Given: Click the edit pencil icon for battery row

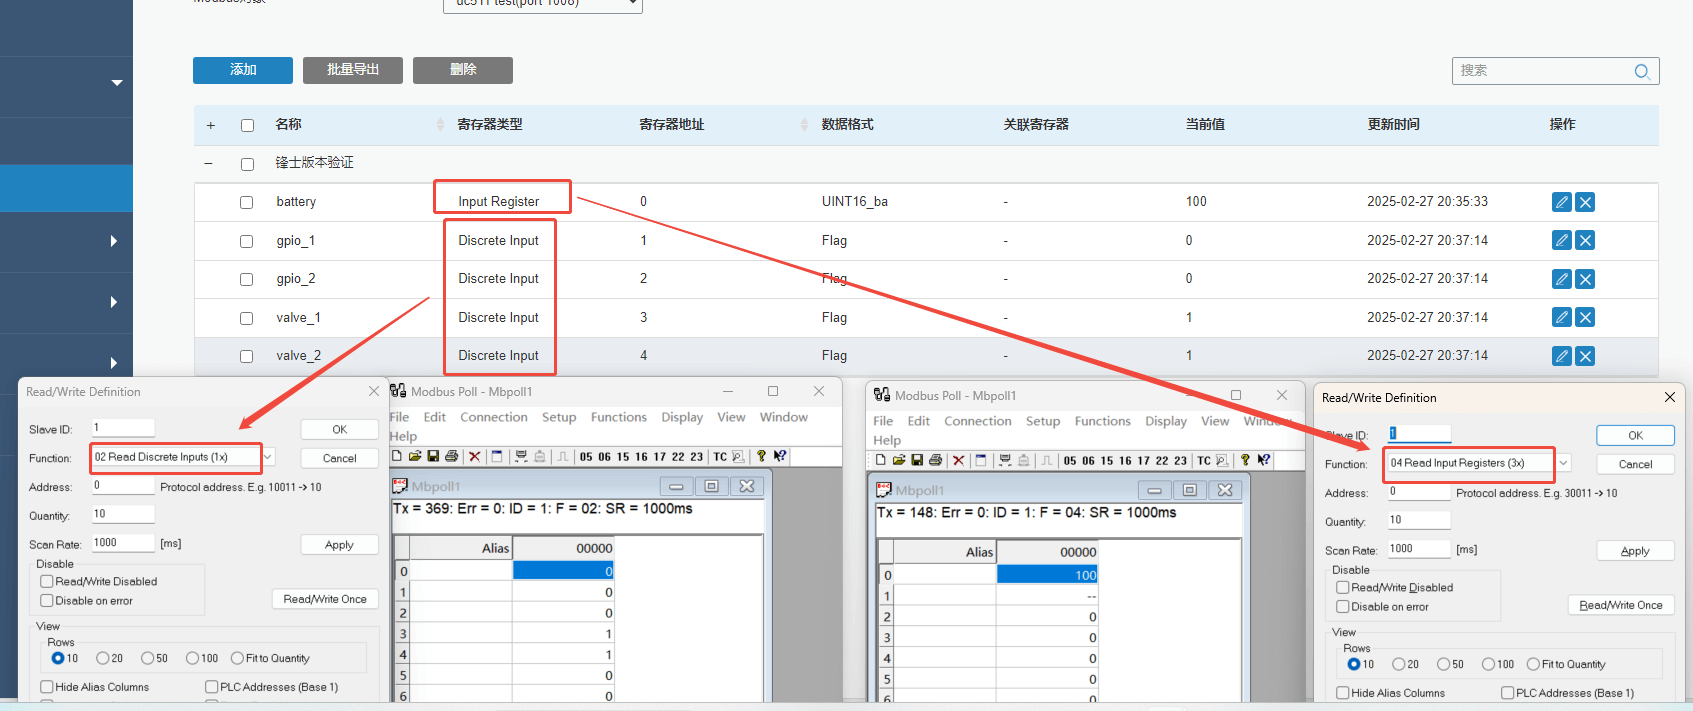Looking at the screenshot, I should [1561, 202].
